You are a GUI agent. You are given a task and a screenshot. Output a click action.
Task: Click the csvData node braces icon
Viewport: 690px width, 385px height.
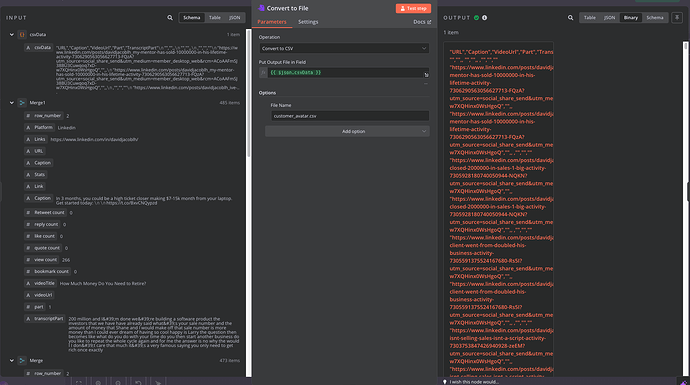point(22,34)
